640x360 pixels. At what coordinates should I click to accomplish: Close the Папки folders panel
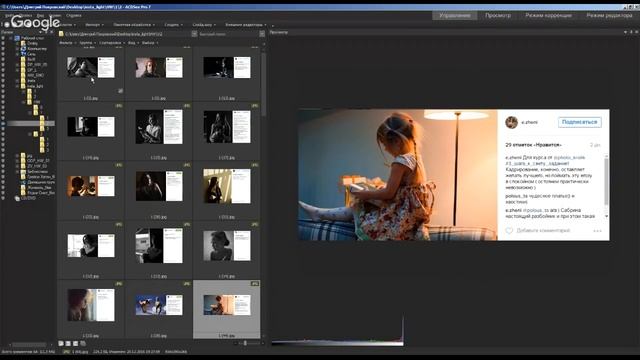[x=52, y=32]
